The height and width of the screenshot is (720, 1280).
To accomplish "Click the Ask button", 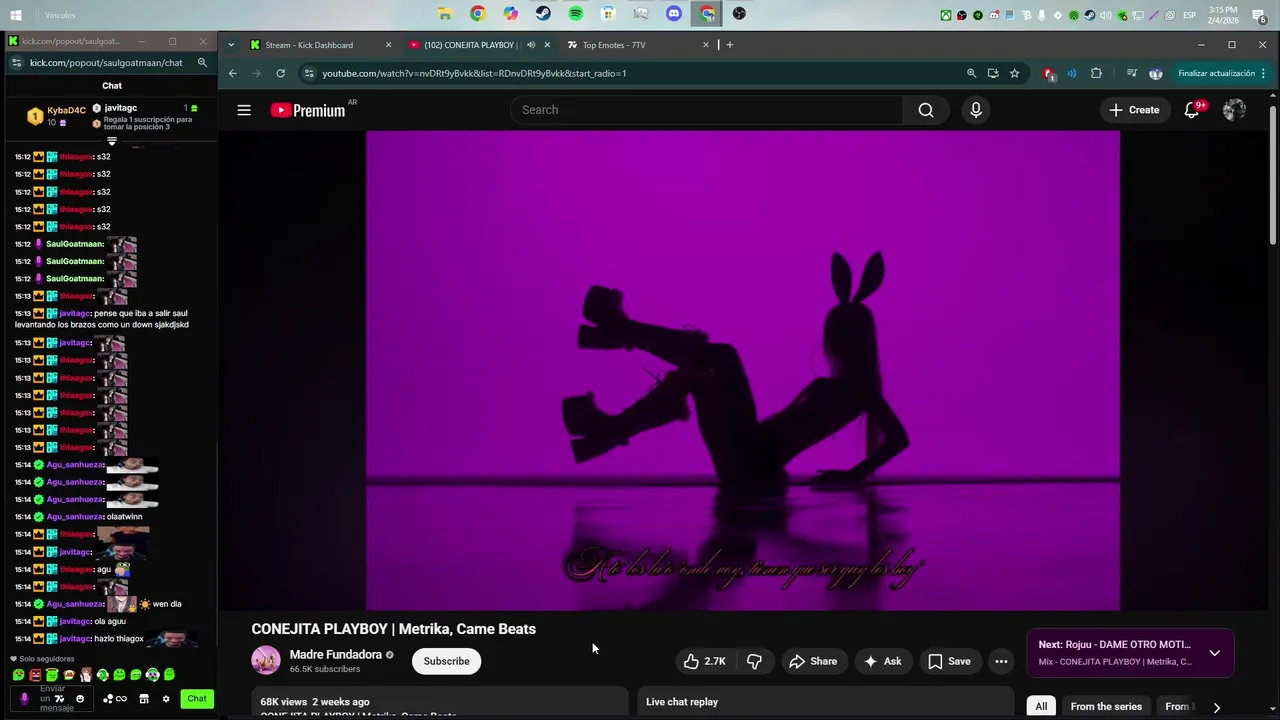I will (882, 661).
